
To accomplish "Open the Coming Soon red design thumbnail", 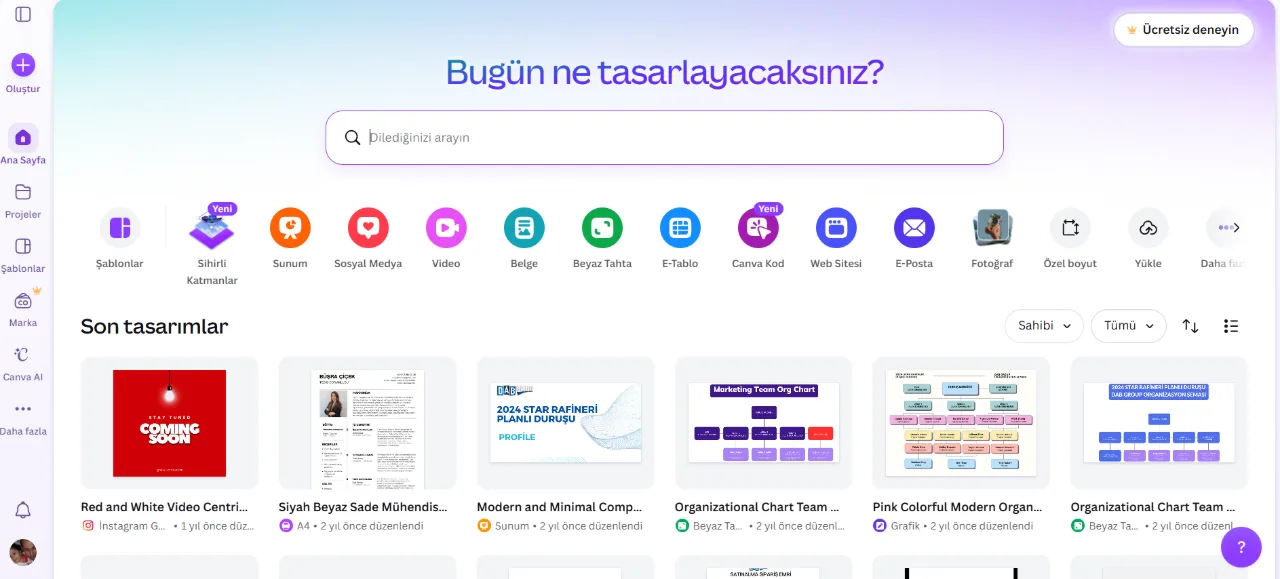I will click(x=169, y=423).
